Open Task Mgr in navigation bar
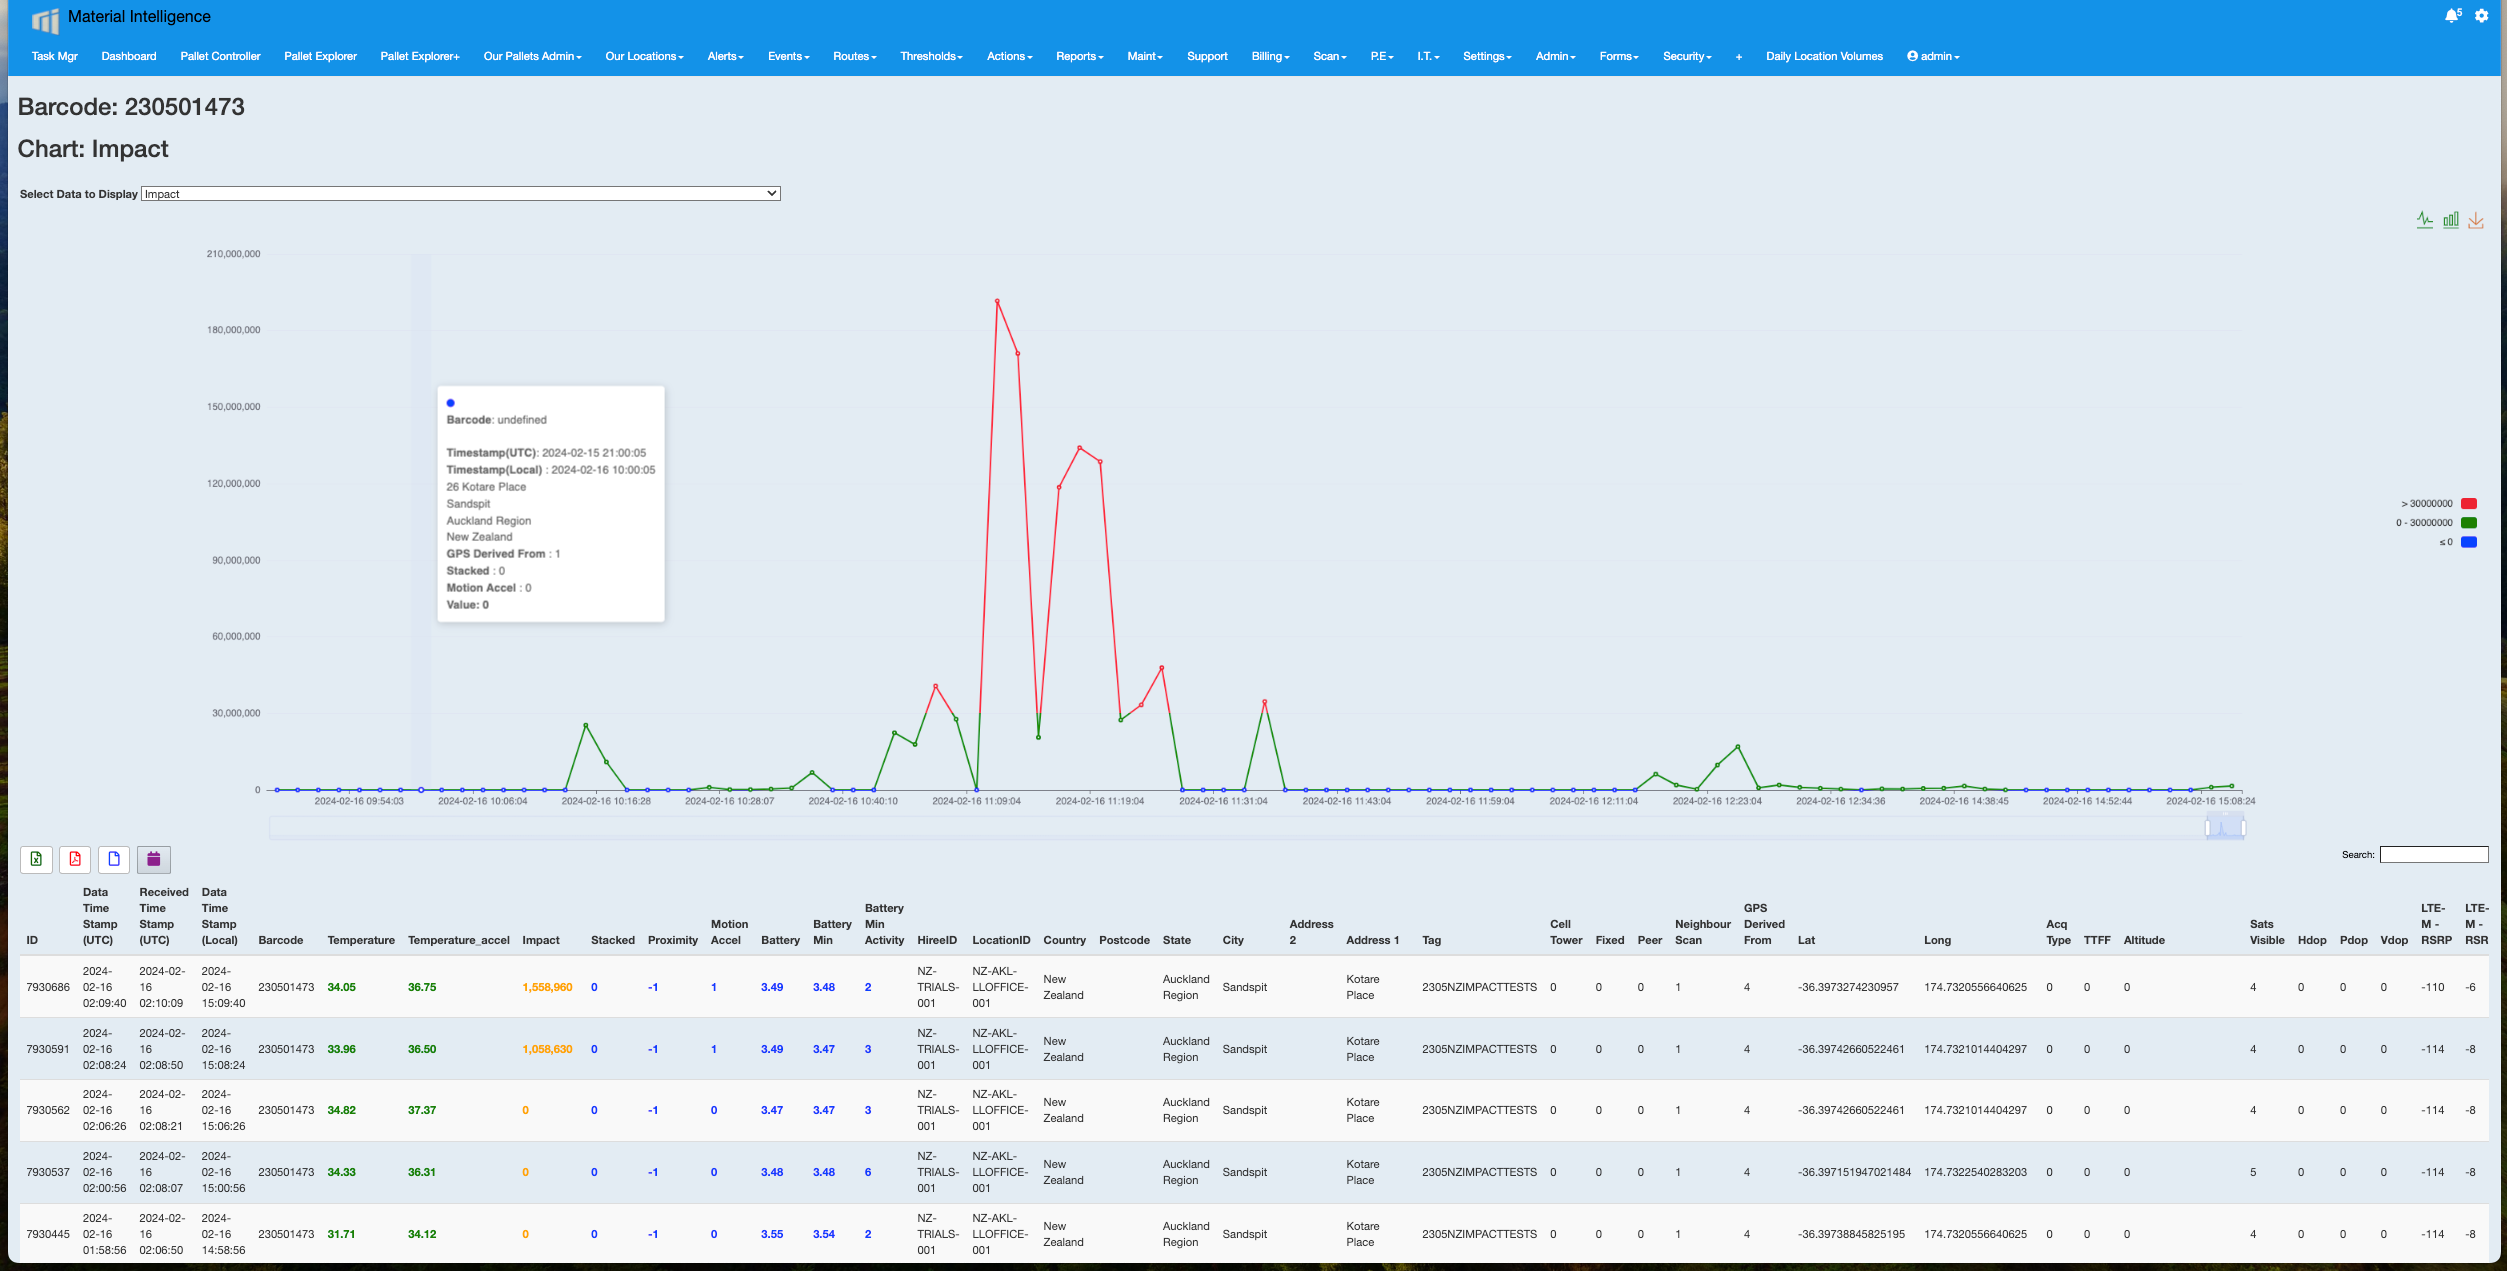2507x1271 pixels. [x=54, y=56]
